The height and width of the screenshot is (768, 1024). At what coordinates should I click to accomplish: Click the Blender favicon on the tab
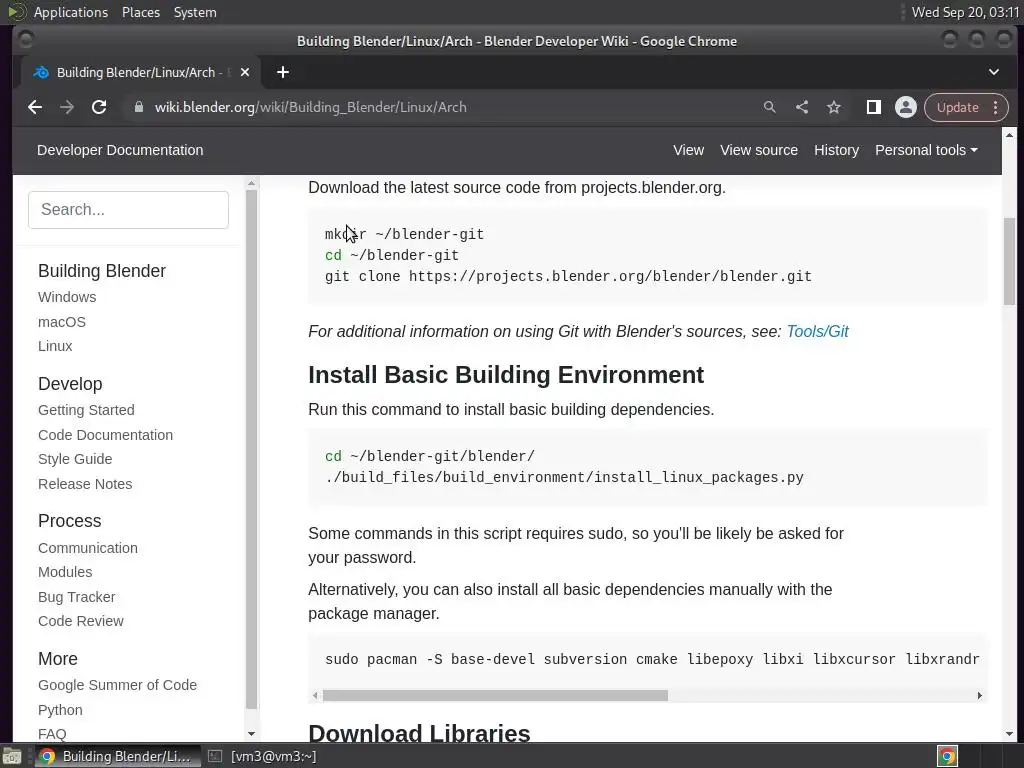[x=41, y=72]
